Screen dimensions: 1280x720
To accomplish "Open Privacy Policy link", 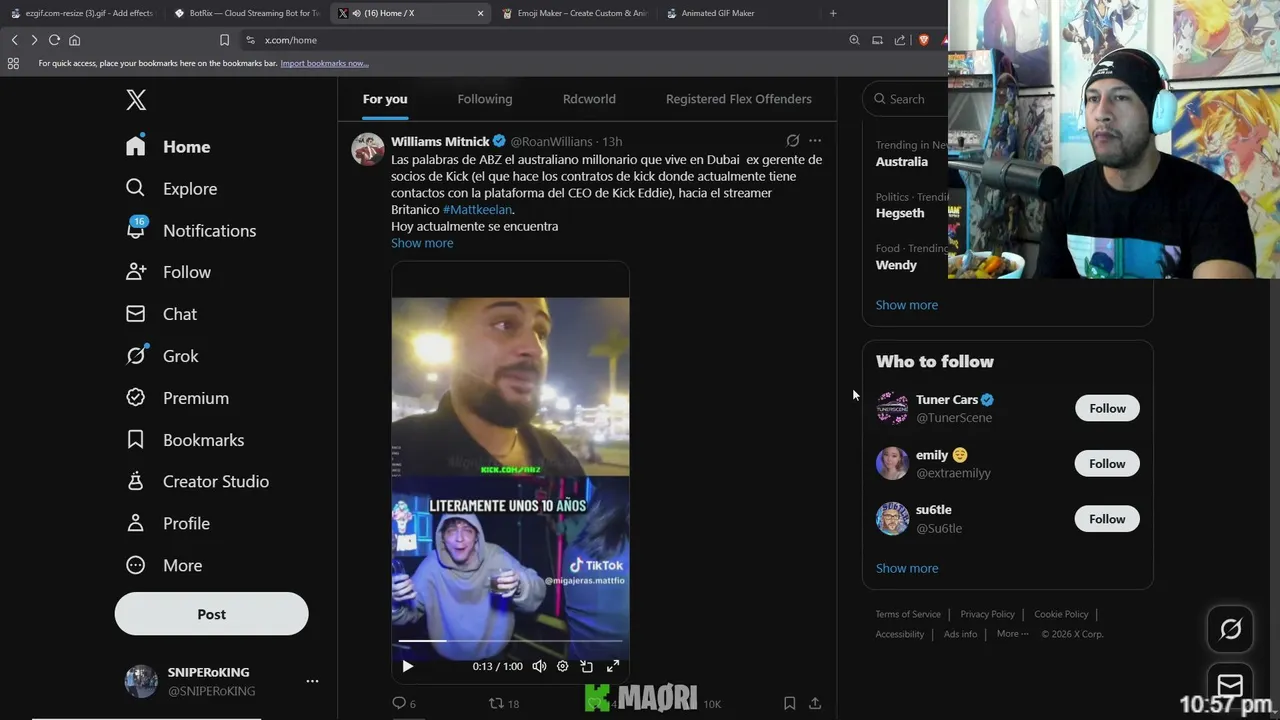I will click(x=987, y=614).
